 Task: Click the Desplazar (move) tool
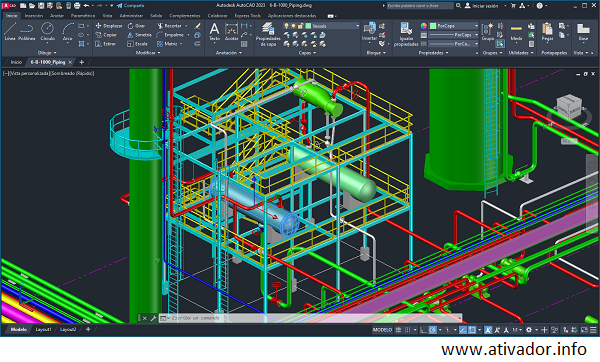[109, 26]
